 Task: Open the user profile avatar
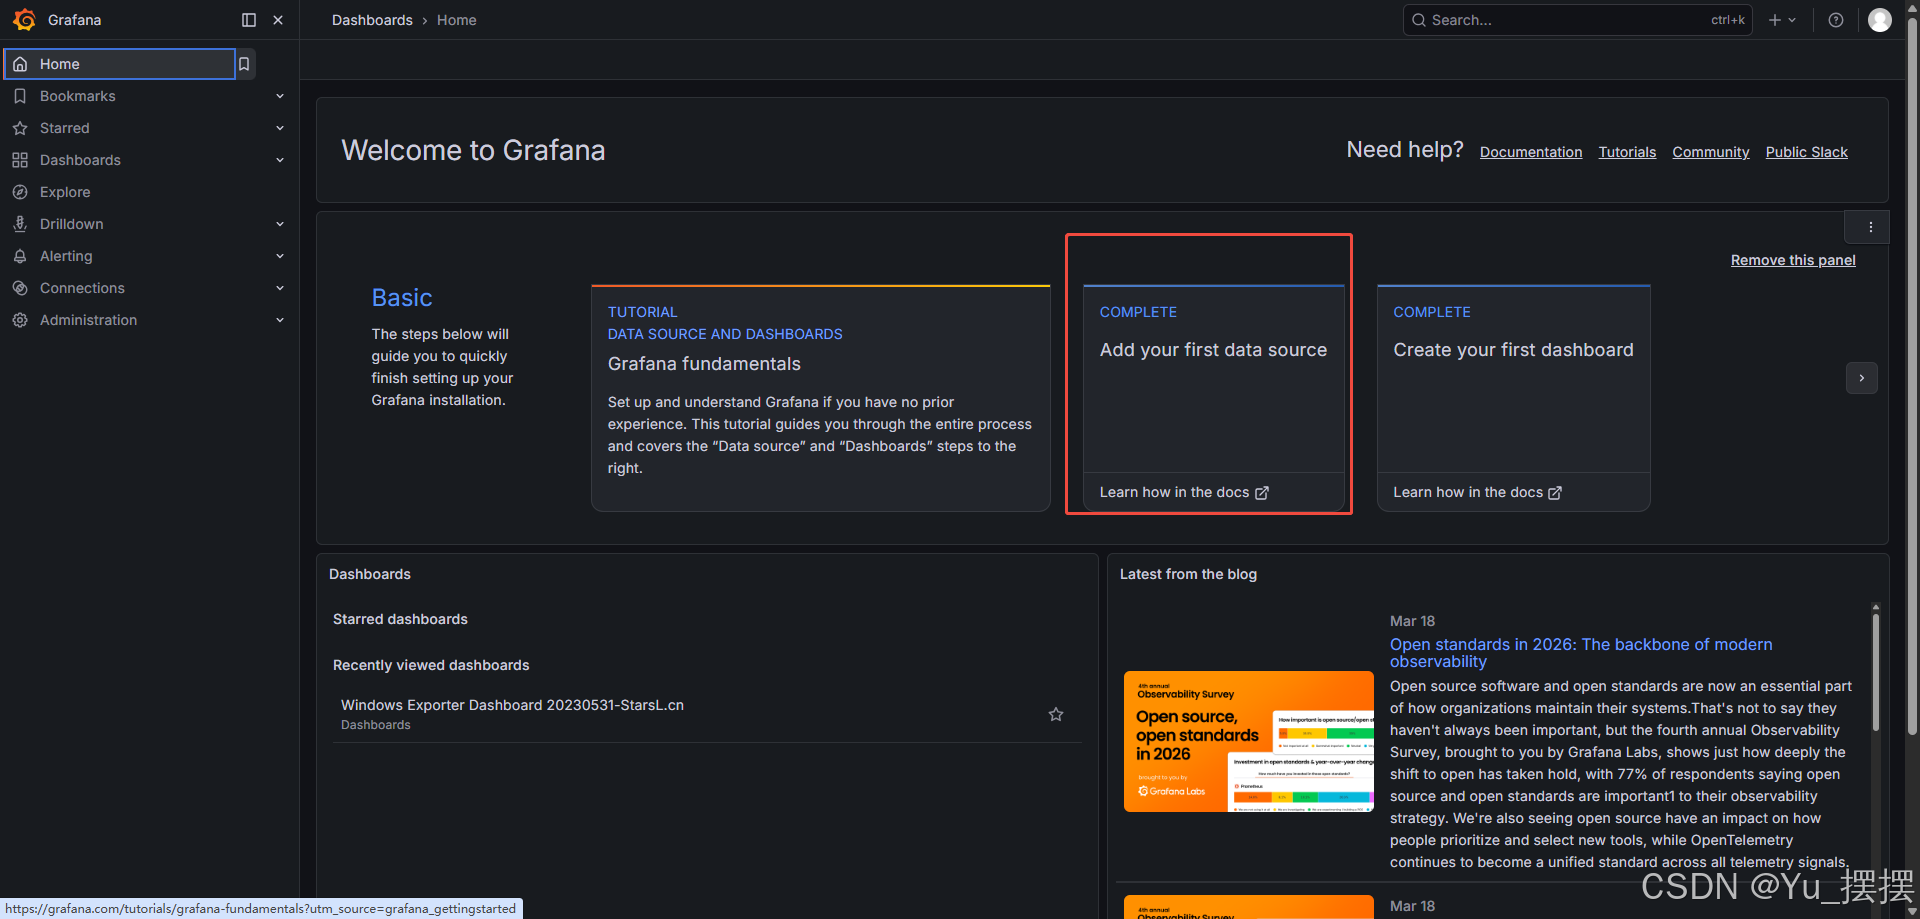point(1880,20)
